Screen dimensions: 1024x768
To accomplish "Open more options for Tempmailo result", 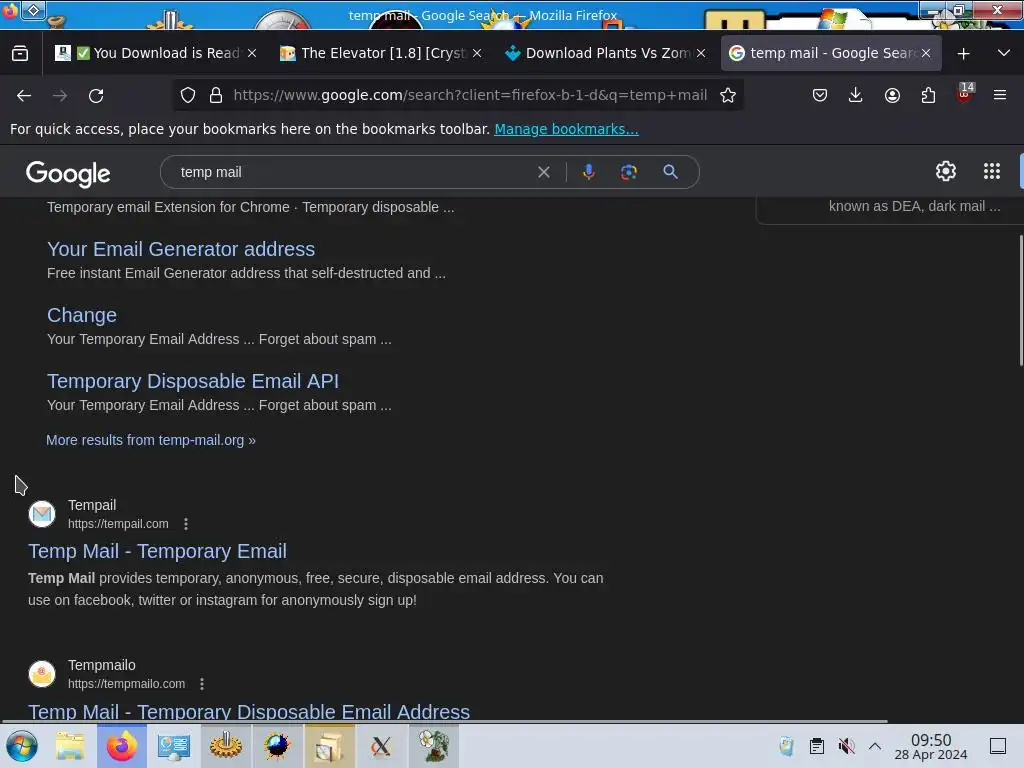I will click(x=202, y=684).
